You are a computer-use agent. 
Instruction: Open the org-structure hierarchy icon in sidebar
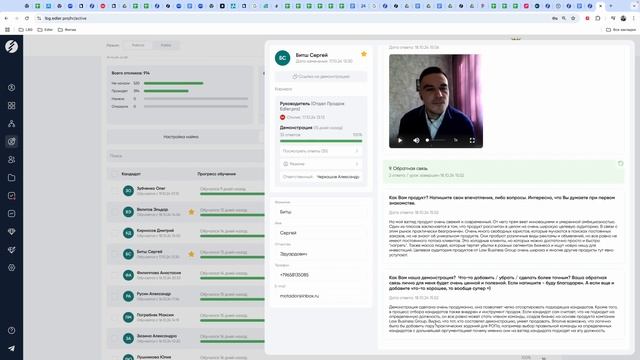click(11, 124)
